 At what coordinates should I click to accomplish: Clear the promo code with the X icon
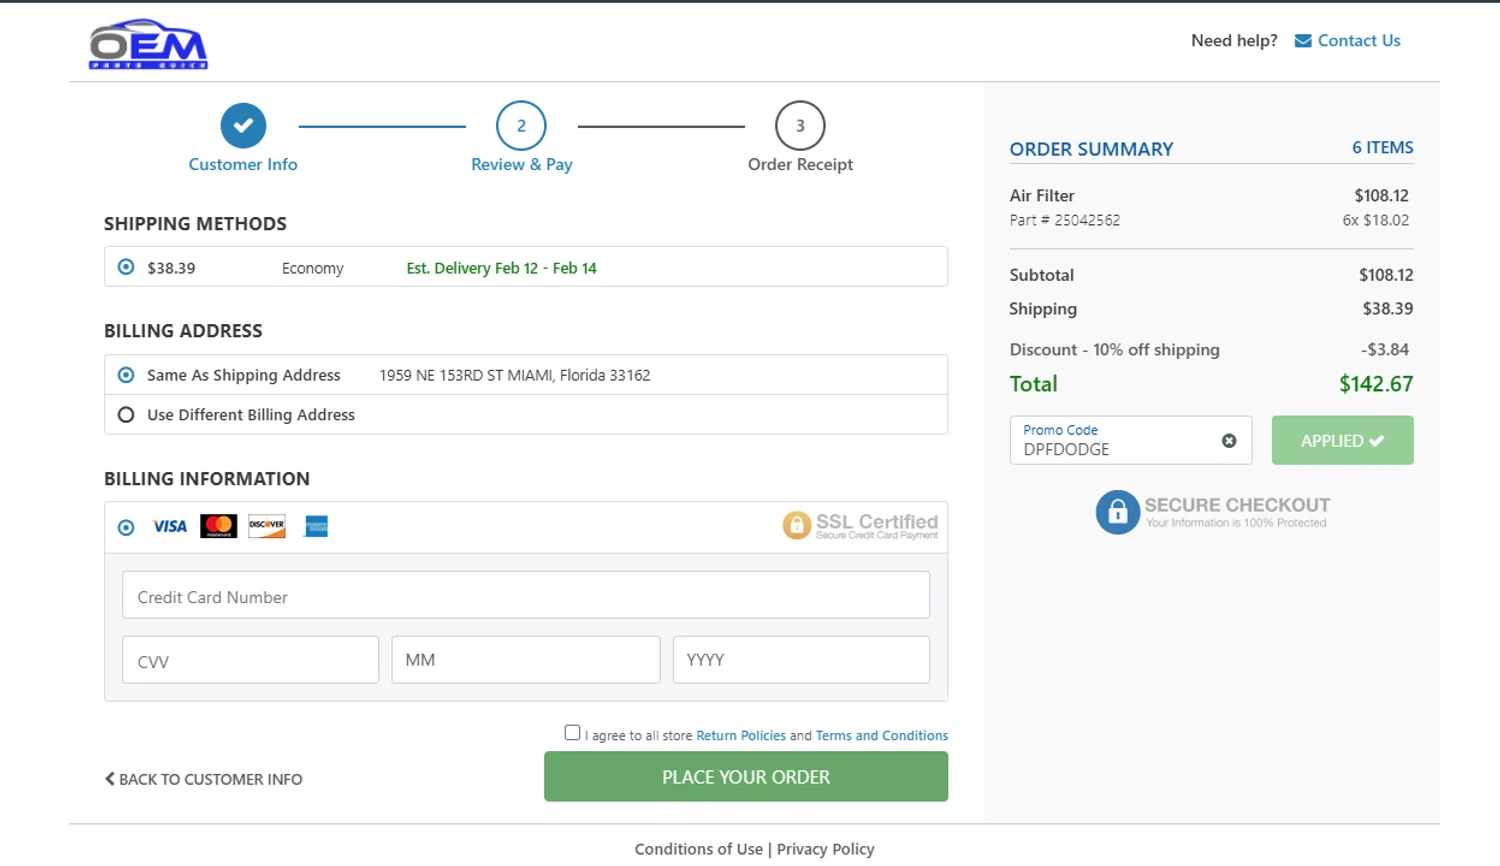pyautogui.click(x=1229, y=441)
